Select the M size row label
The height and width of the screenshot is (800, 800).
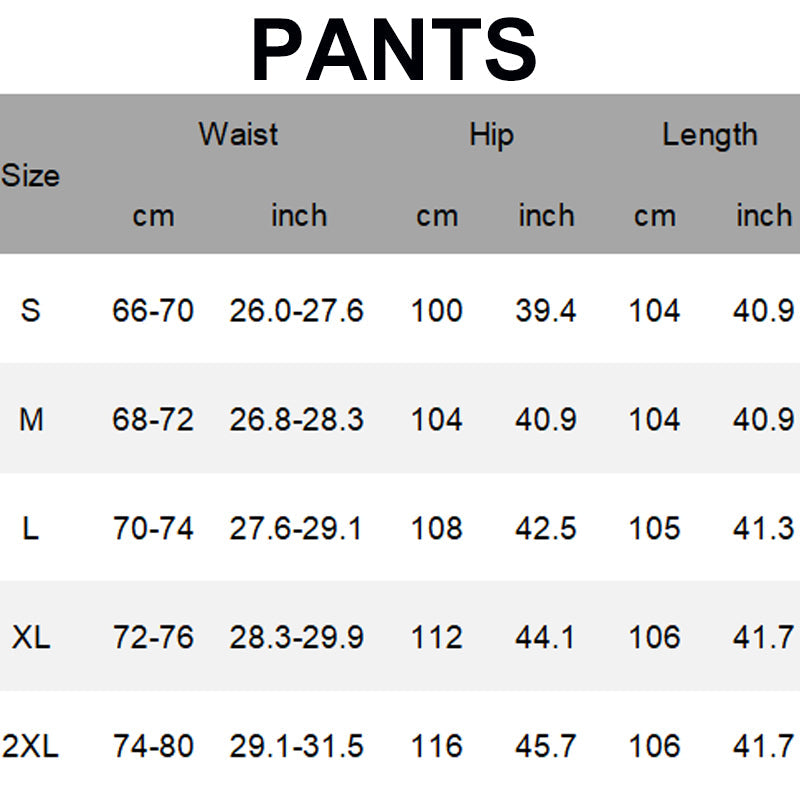pyautogui.click(x=31, y=419)
